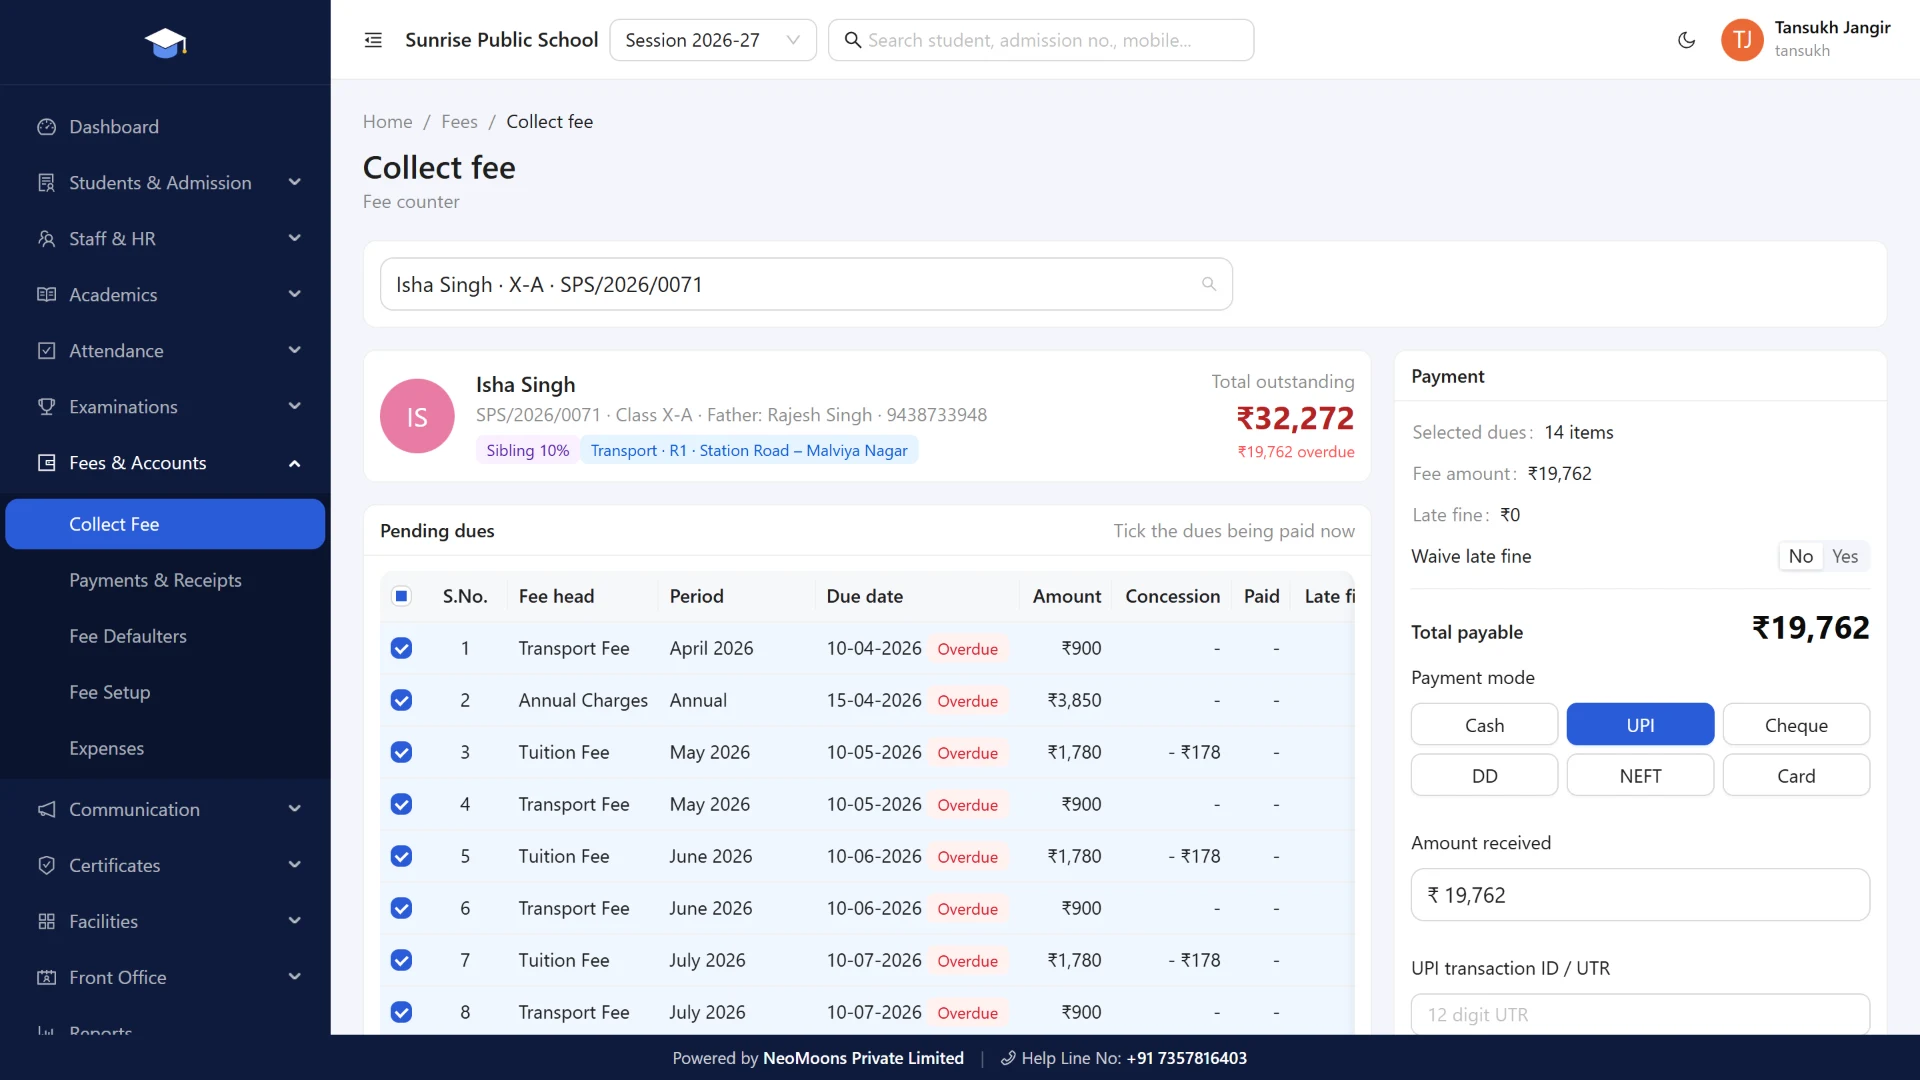This screenshot has width=1920, height=1080.
Task: Expand the Examinations menu chevron
Action: pos(294,407)
